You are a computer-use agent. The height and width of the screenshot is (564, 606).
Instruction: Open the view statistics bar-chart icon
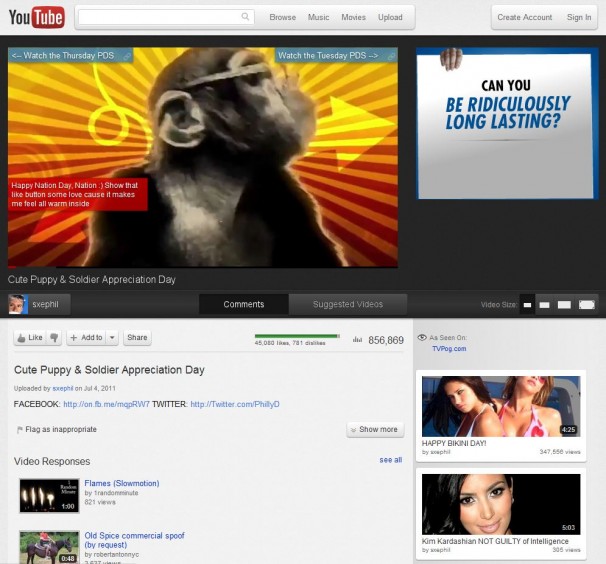pyautogui.click(x=357, y=340)
